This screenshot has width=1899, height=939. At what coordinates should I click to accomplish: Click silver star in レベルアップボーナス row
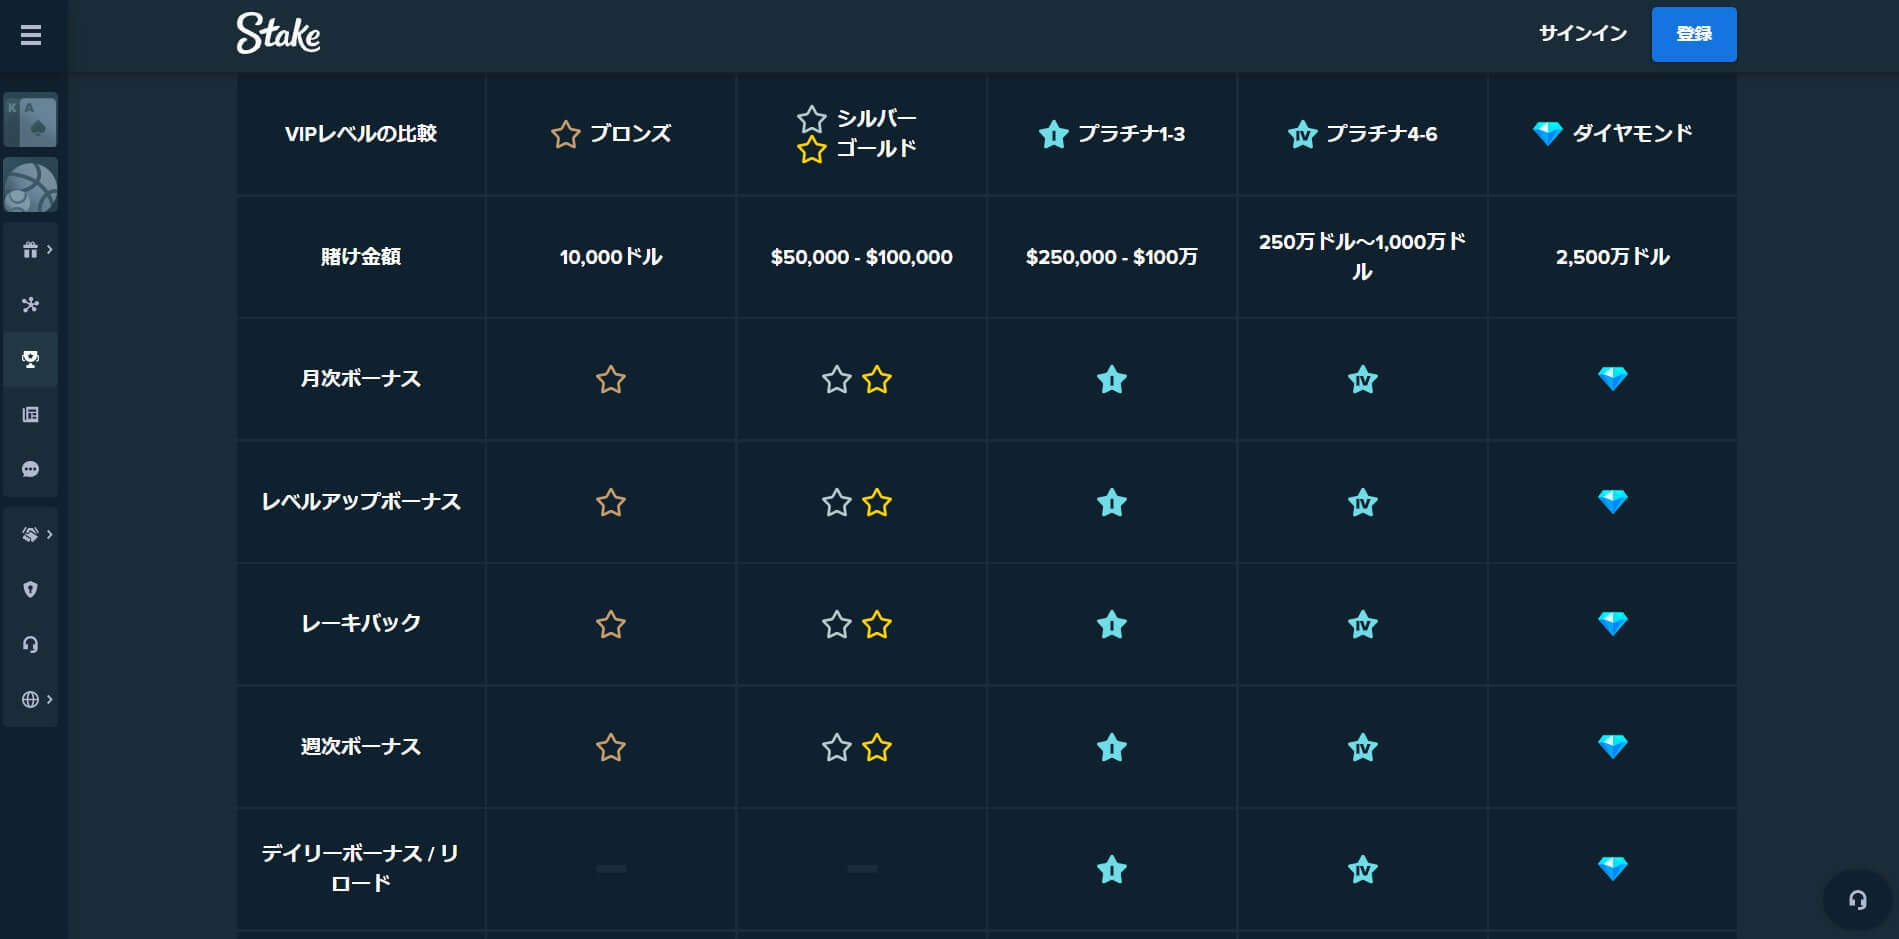tap(837, 503)
